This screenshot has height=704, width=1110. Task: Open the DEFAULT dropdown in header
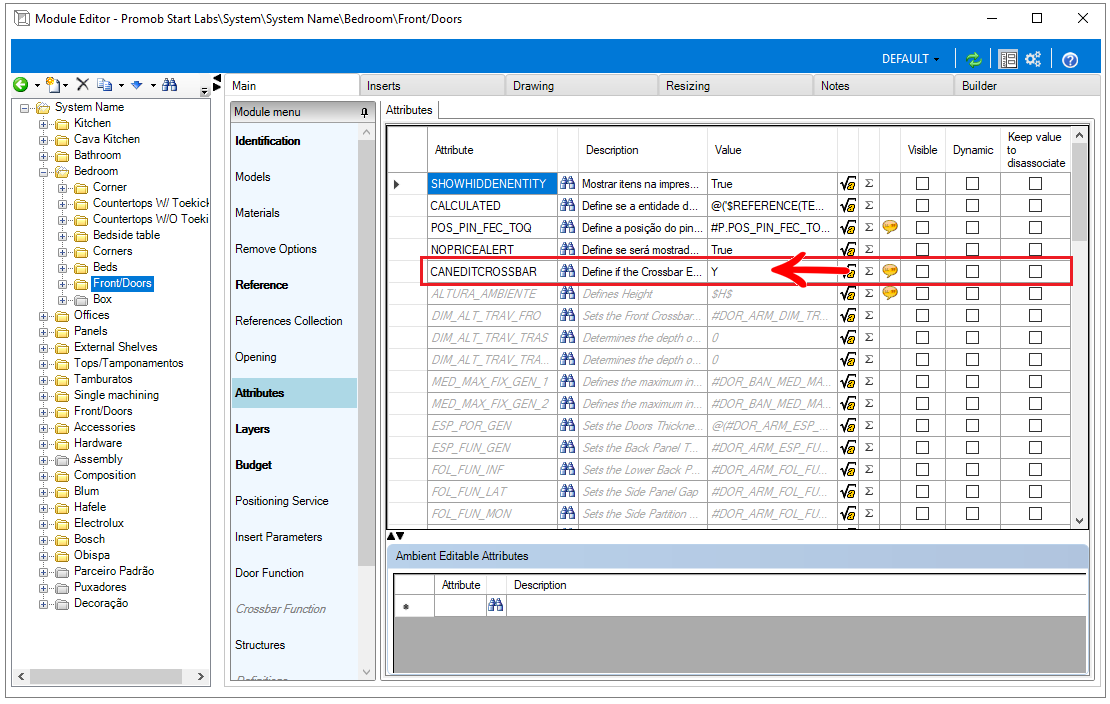[910, 59]
